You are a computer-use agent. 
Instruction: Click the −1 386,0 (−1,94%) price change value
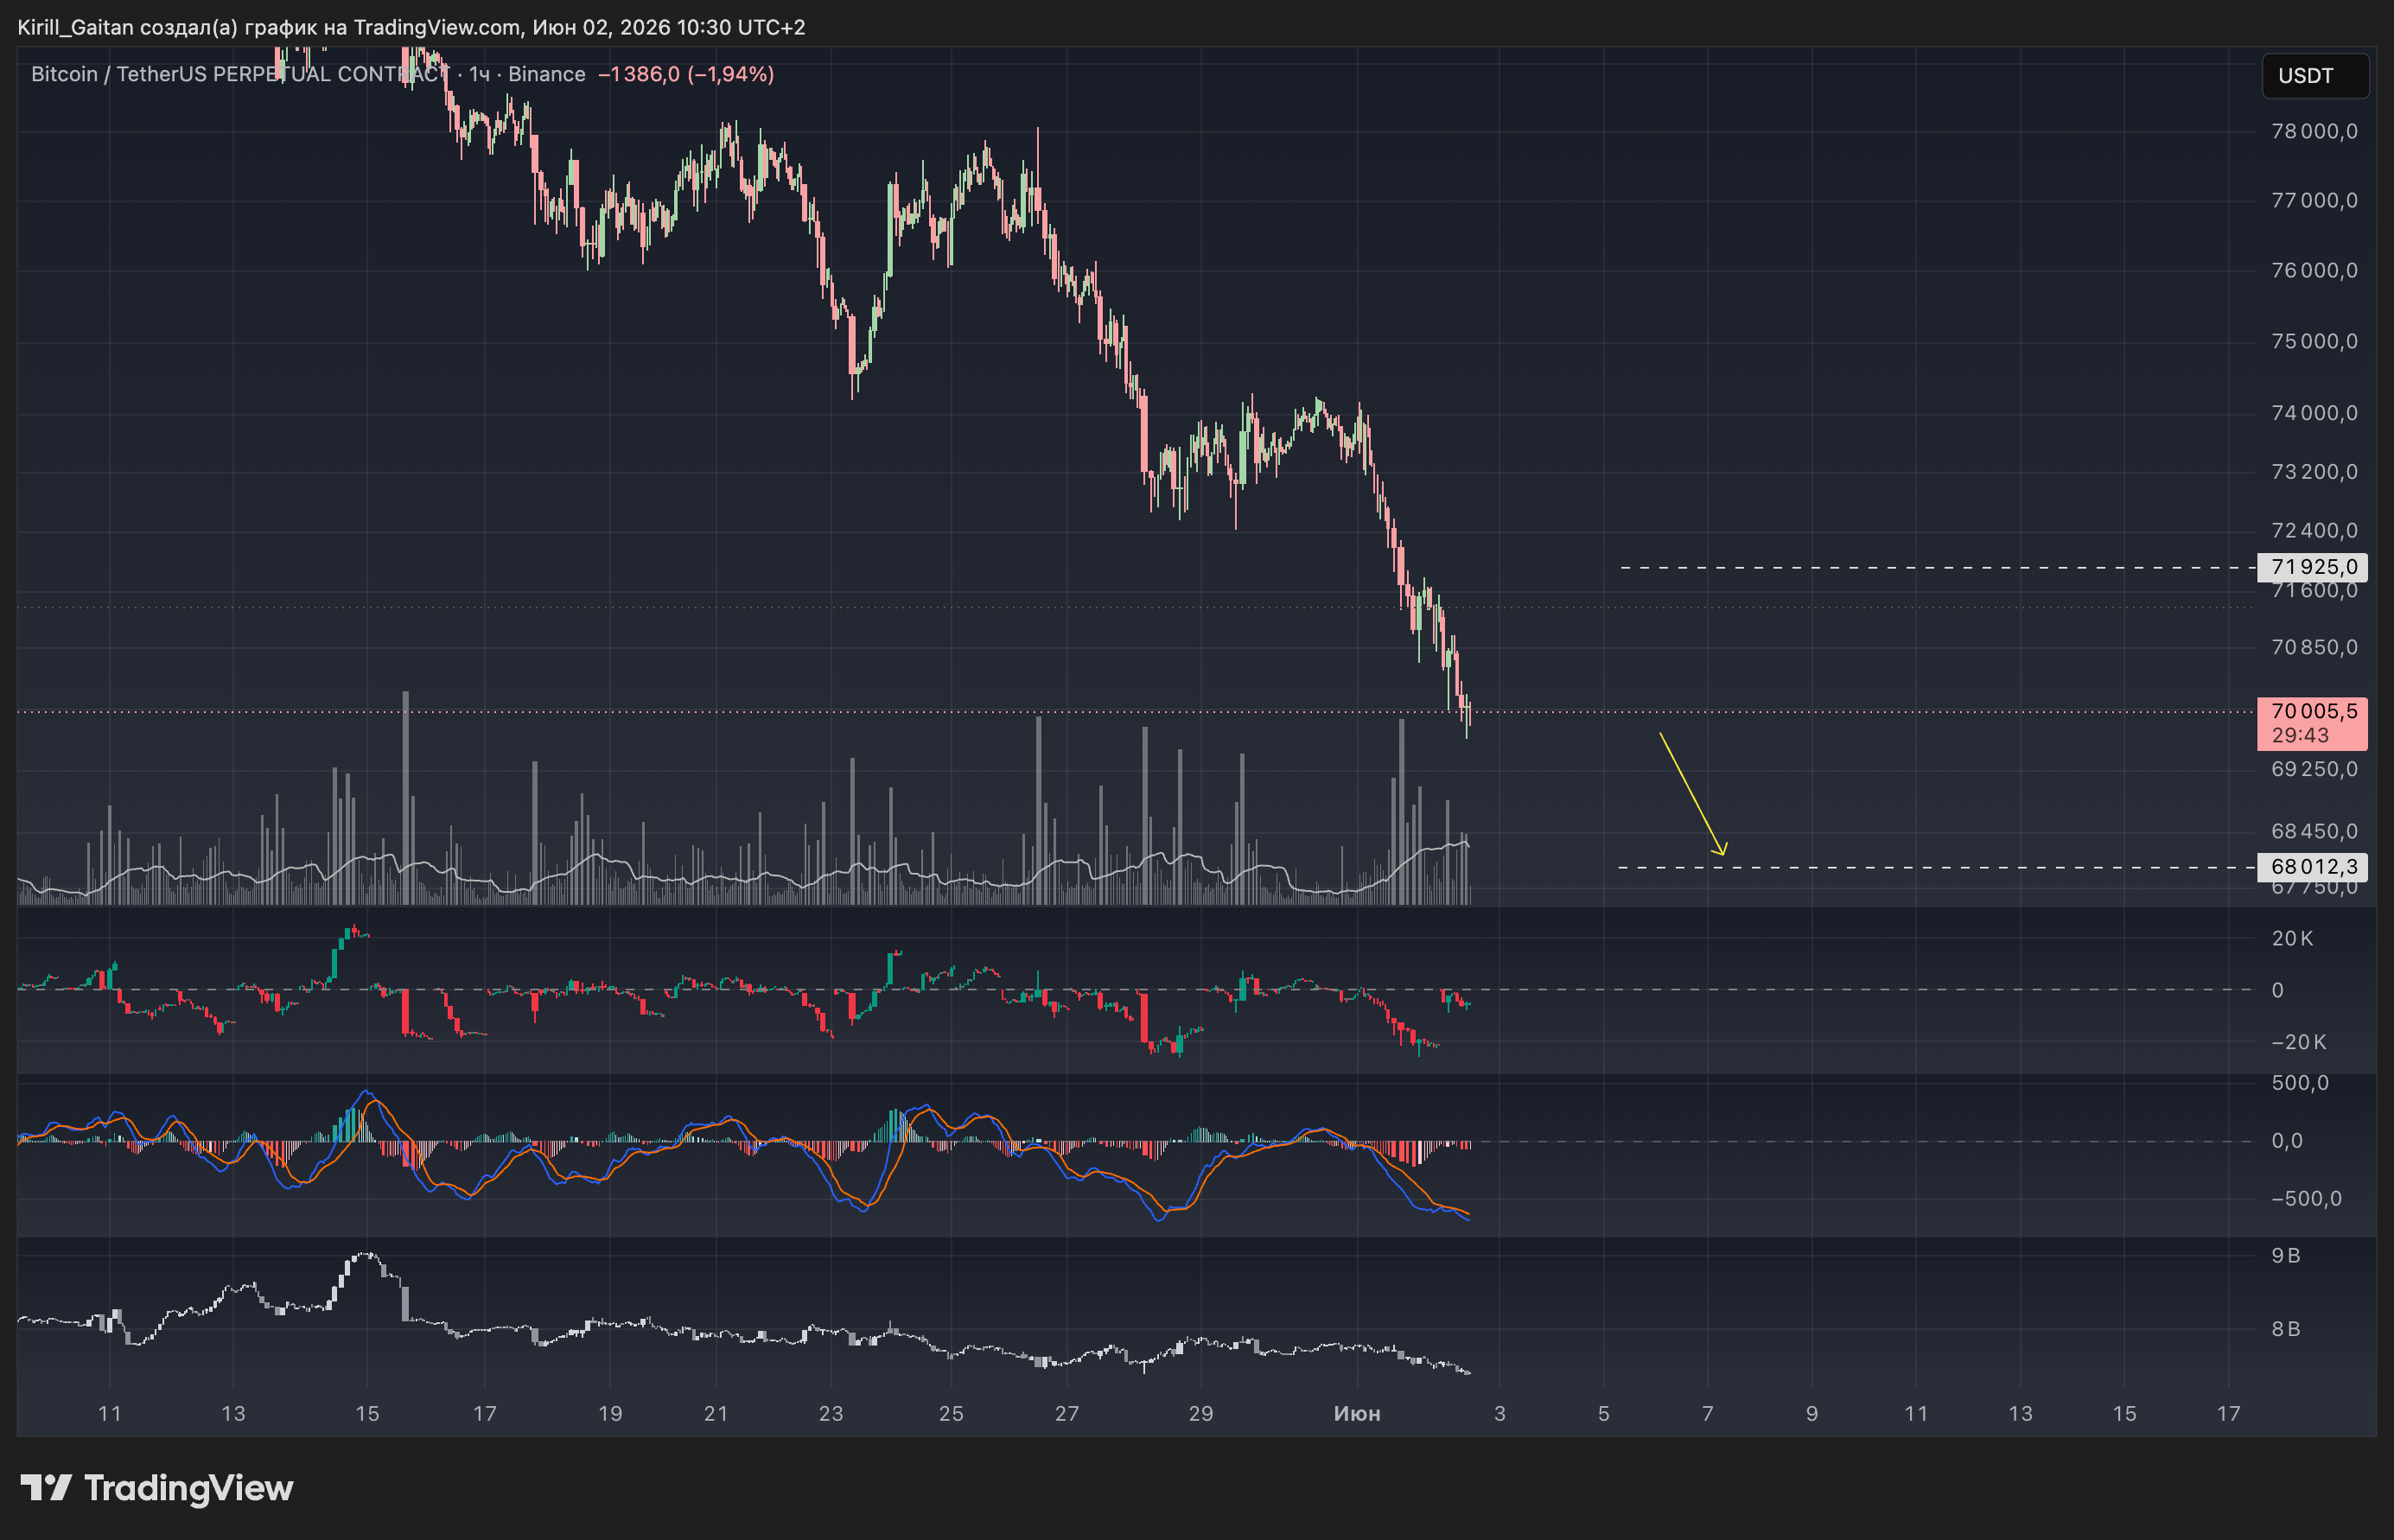(686, 74)
